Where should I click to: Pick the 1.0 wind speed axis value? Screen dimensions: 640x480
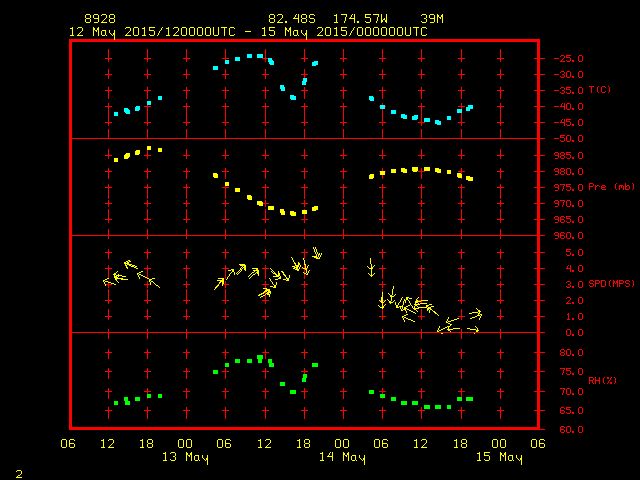(574, 317)
